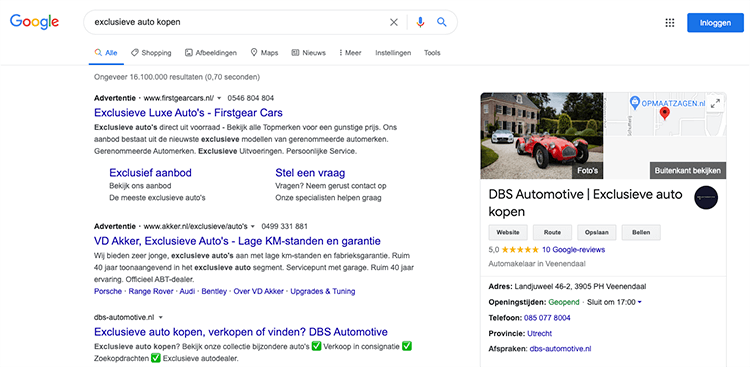Open the Exclusief aanbod sitelink
The height and width of the screenshot is (367, 750).
coord(150,173)
